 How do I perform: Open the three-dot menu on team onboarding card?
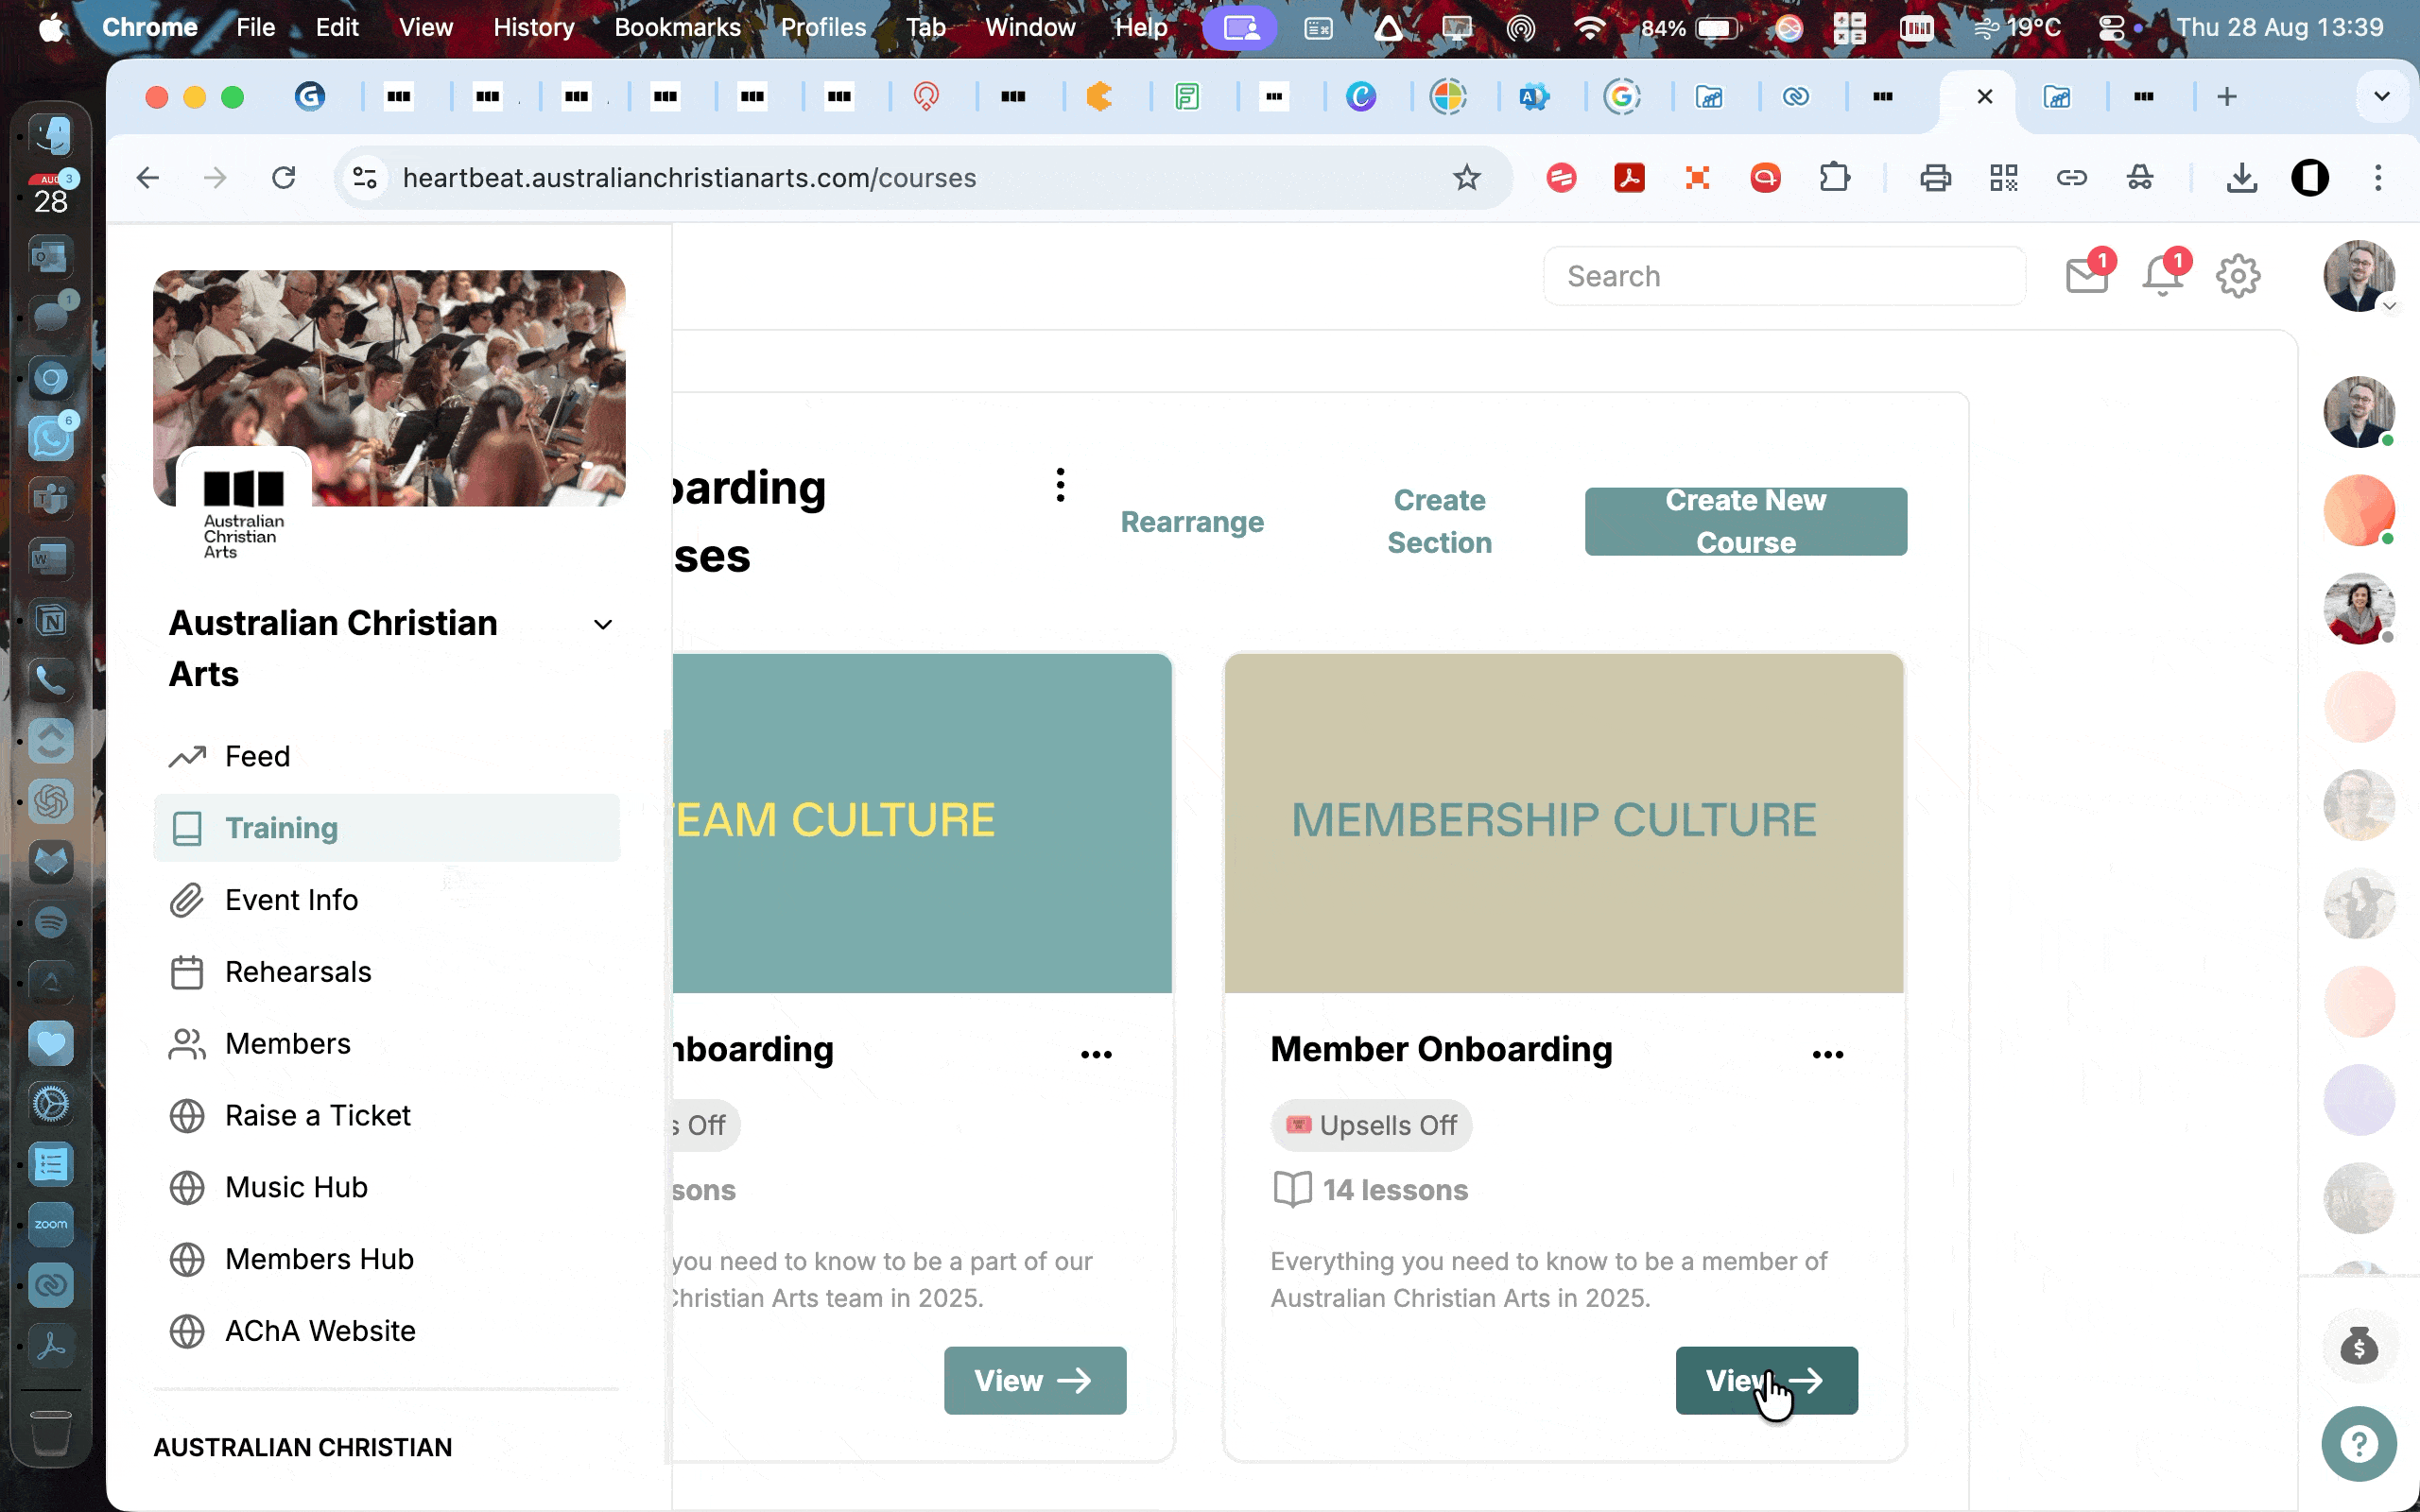pyautogui.click(x=1096, y=1054)
